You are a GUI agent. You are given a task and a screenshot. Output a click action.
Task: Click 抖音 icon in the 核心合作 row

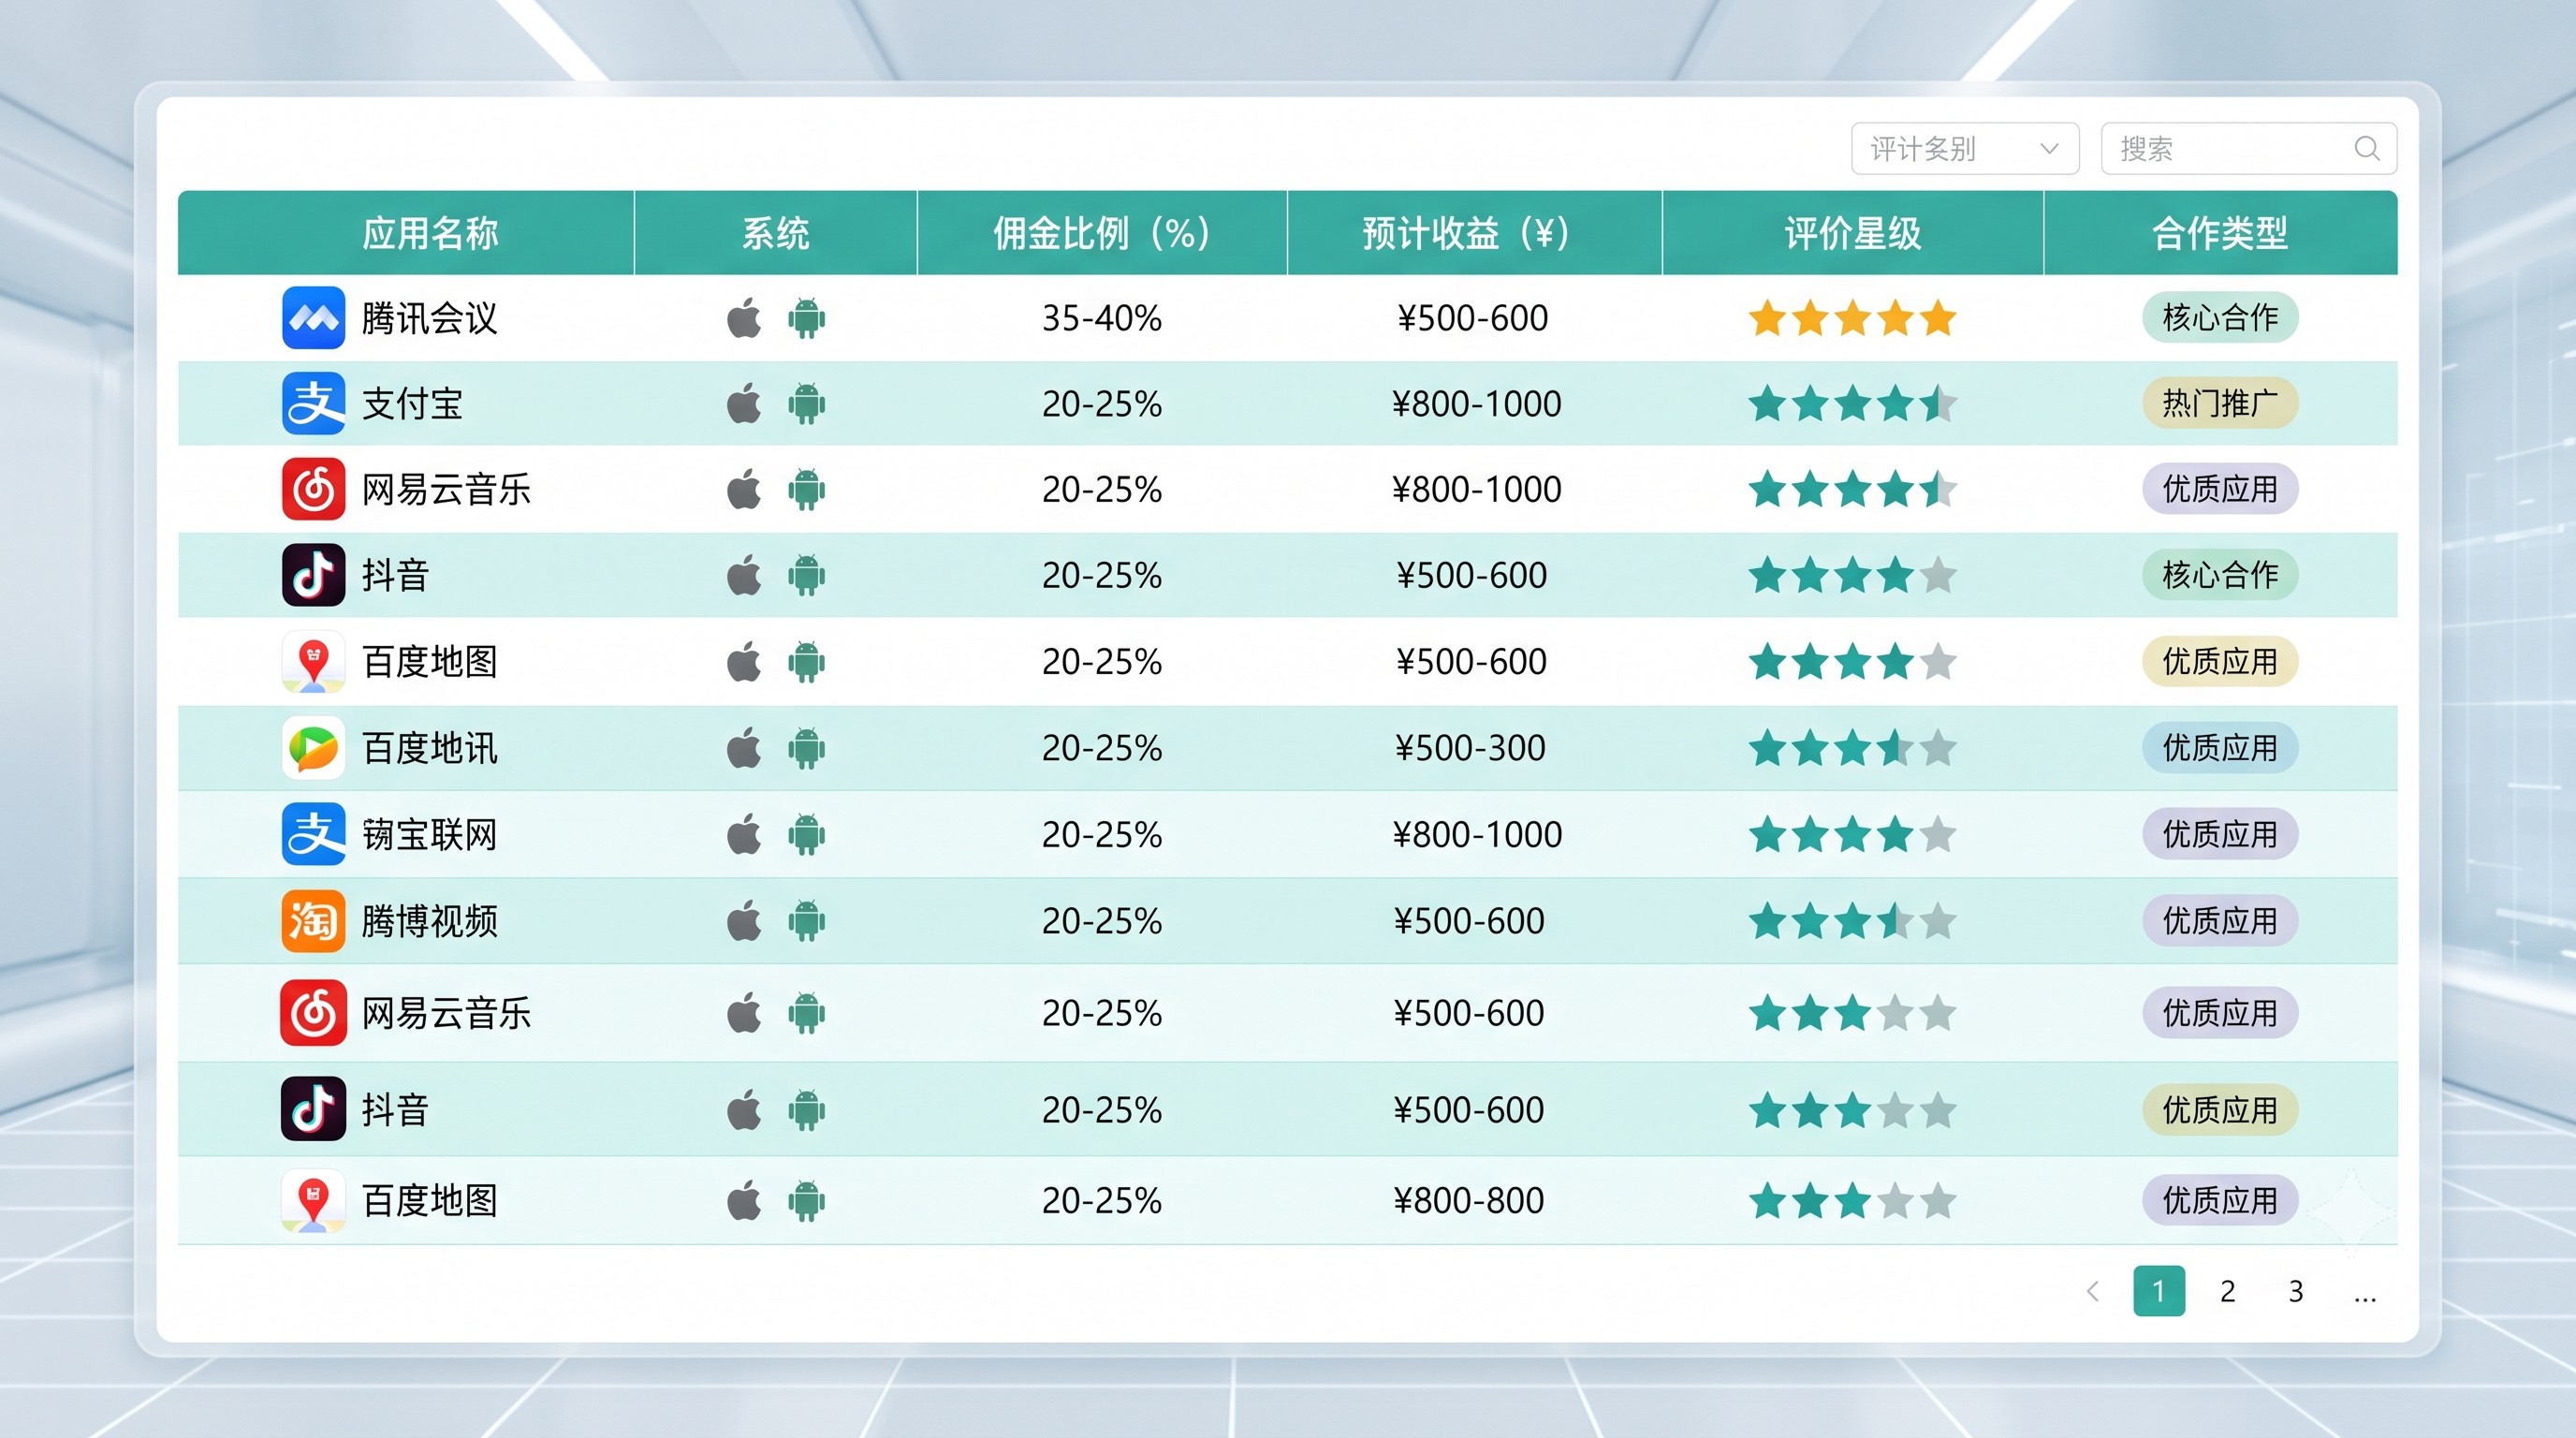313,575
